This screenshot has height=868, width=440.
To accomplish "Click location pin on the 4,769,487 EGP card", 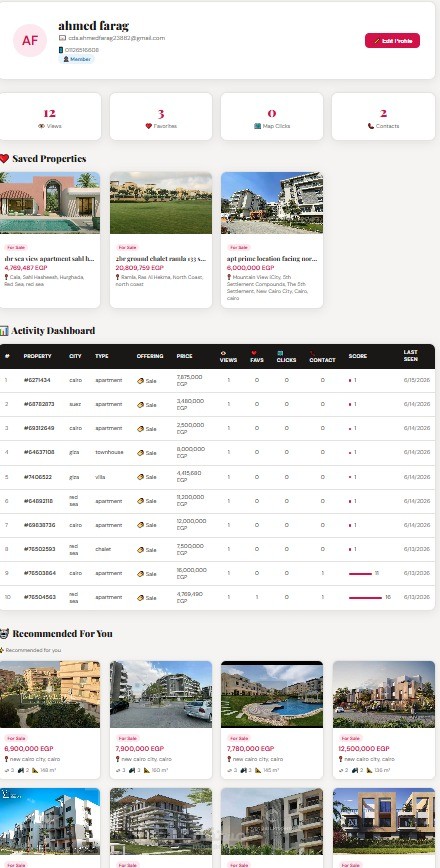I will (x=6, y=277).
